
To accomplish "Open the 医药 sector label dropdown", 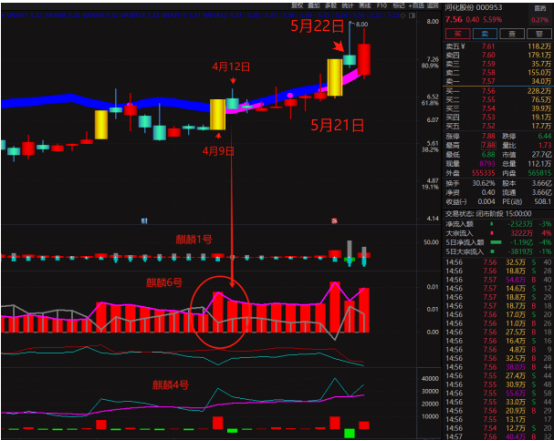I will click(540, 8).
